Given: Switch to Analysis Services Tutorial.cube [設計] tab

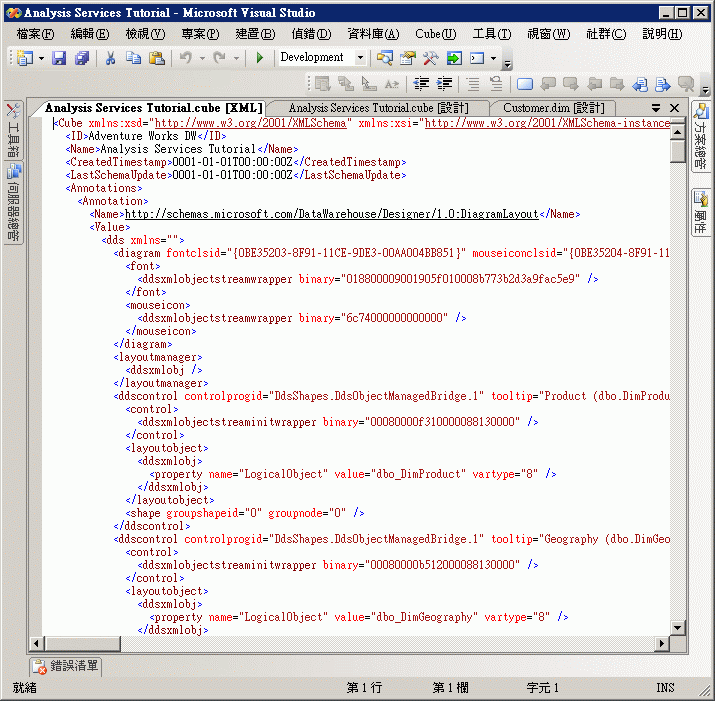Looking at the screenshot, I should (378, 108).
